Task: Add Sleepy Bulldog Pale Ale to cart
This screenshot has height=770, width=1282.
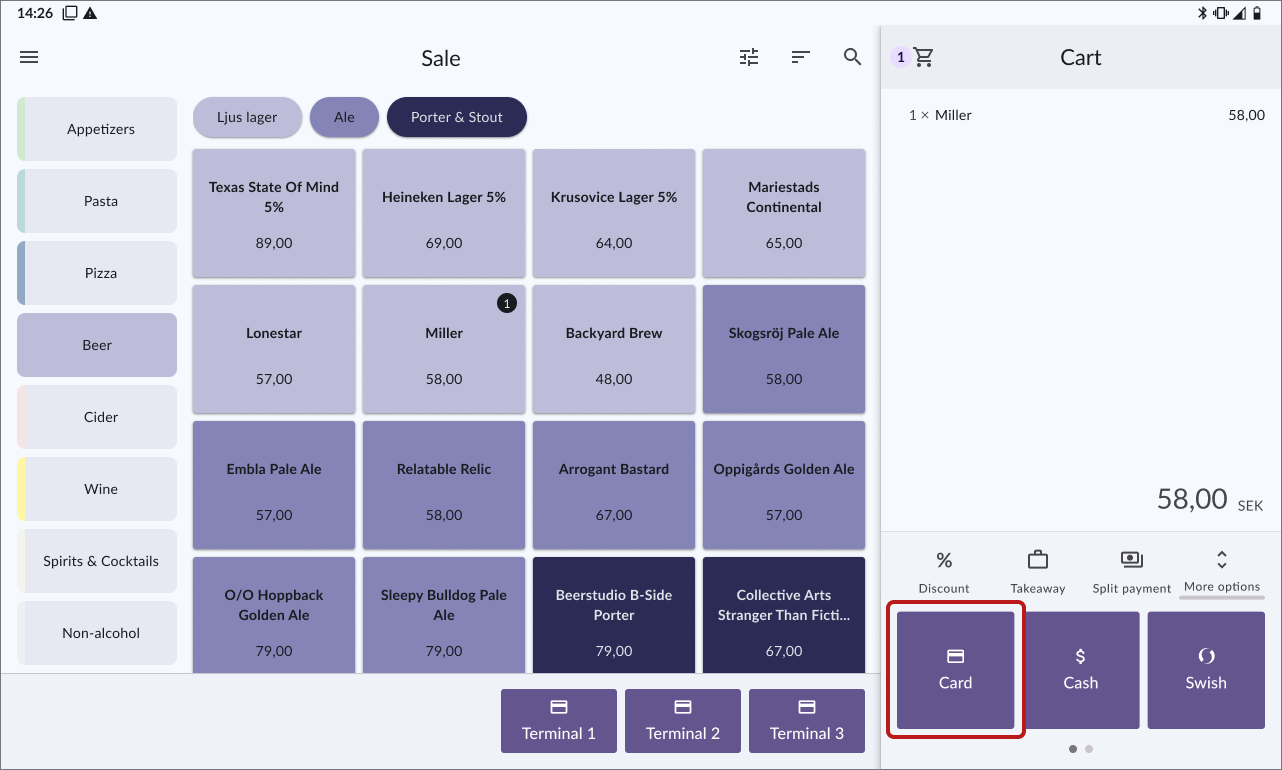Action: click(x=444, y=615)
